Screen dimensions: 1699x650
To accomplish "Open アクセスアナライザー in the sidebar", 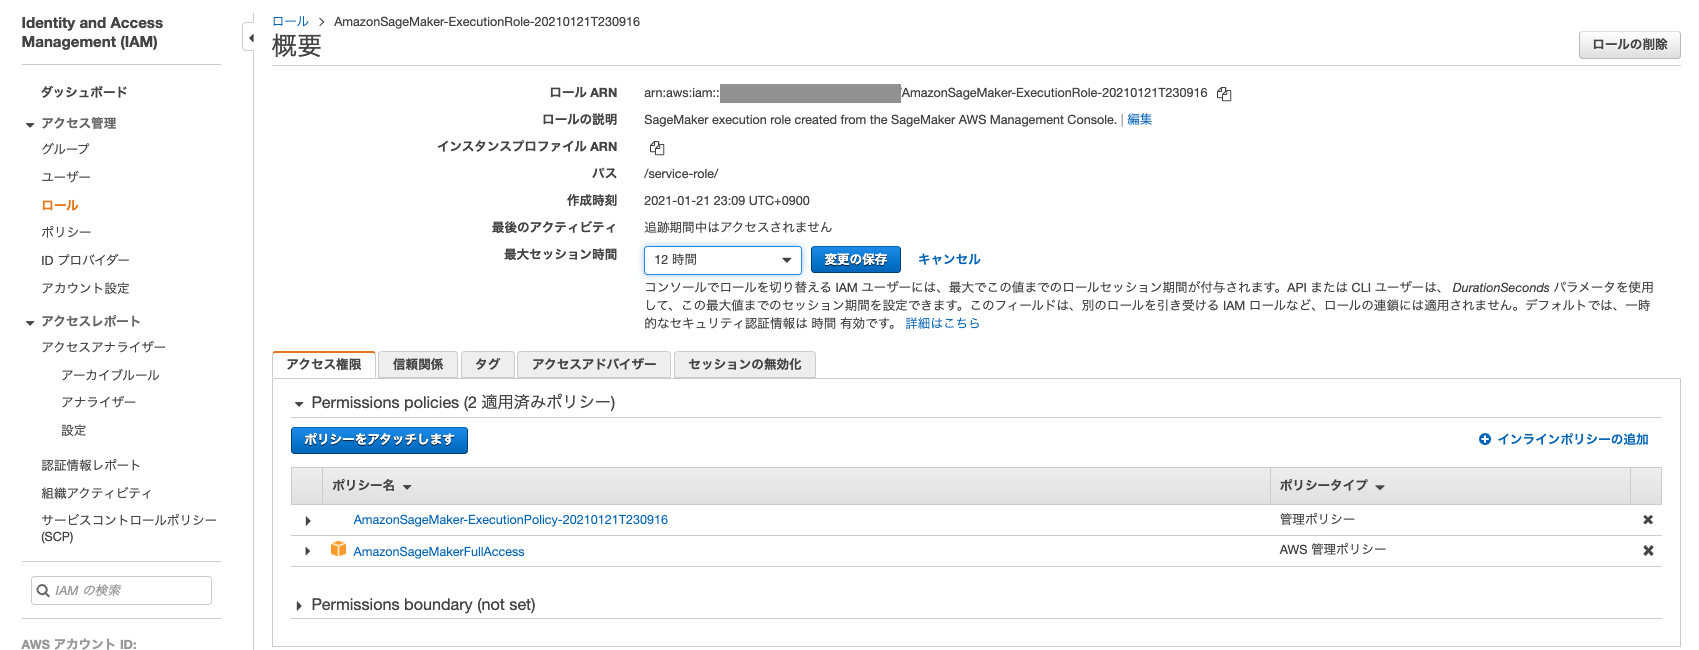I will [103, 347].
